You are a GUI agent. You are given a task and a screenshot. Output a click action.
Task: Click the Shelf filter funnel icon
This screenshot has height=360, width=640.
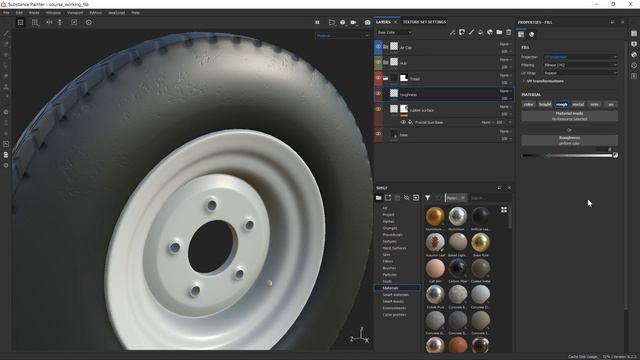[x=427, y=198]
